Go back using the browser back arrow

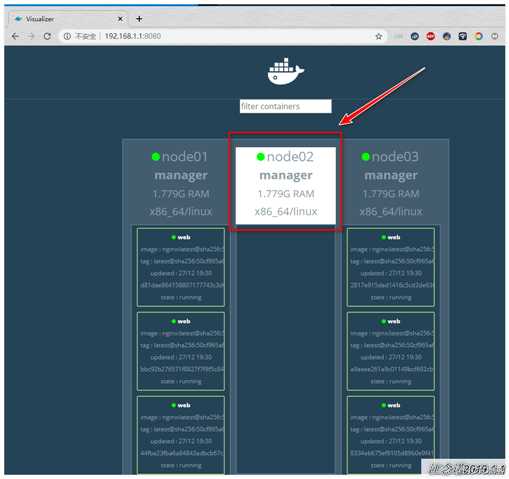pos(15,36)
